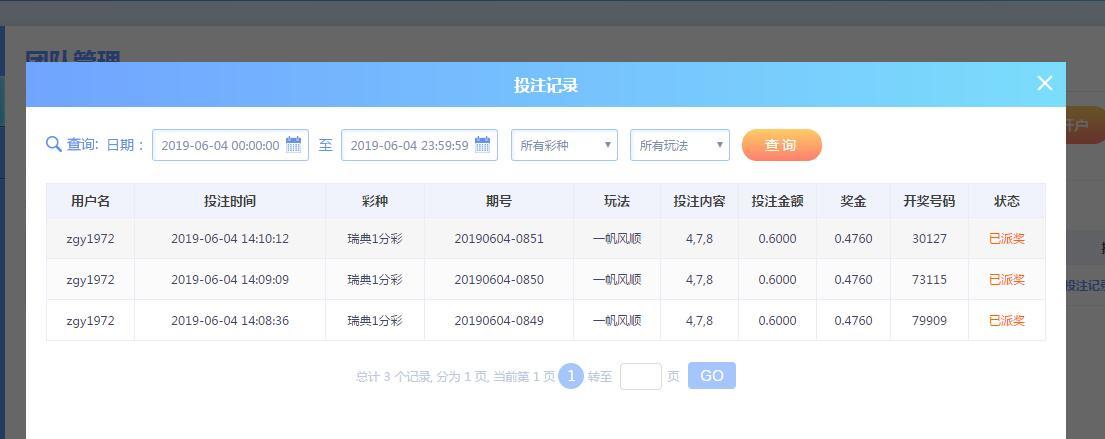Click the orange 查询 button

[x=782, y=145]
